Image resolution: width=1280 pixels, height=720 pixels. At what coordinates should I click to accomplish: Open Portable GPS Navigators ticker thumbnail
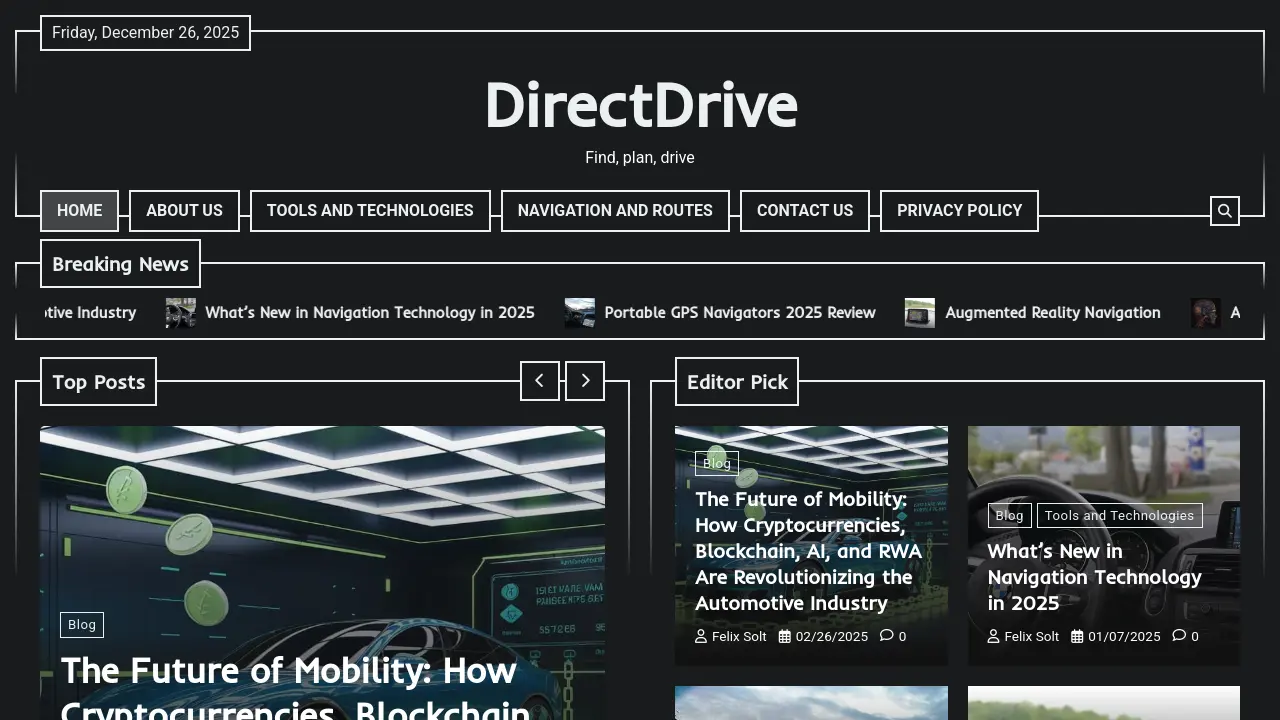(x=580, y=313)
